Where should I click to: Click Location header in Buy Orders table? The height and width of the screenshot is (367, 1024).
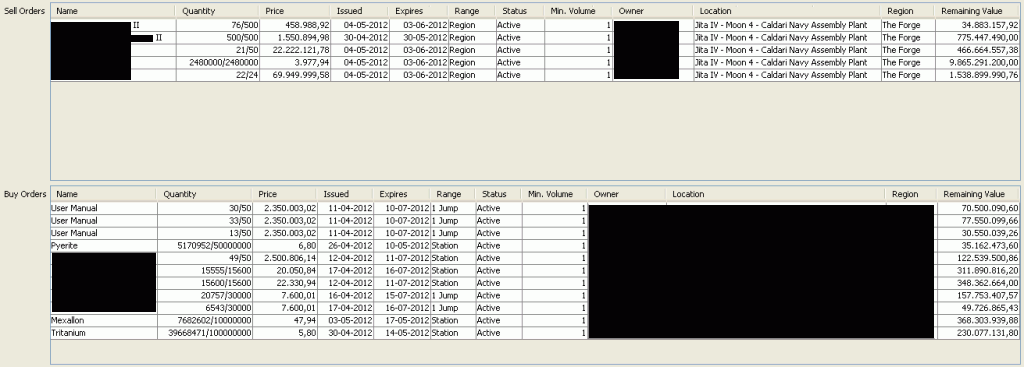coord(775,194)
